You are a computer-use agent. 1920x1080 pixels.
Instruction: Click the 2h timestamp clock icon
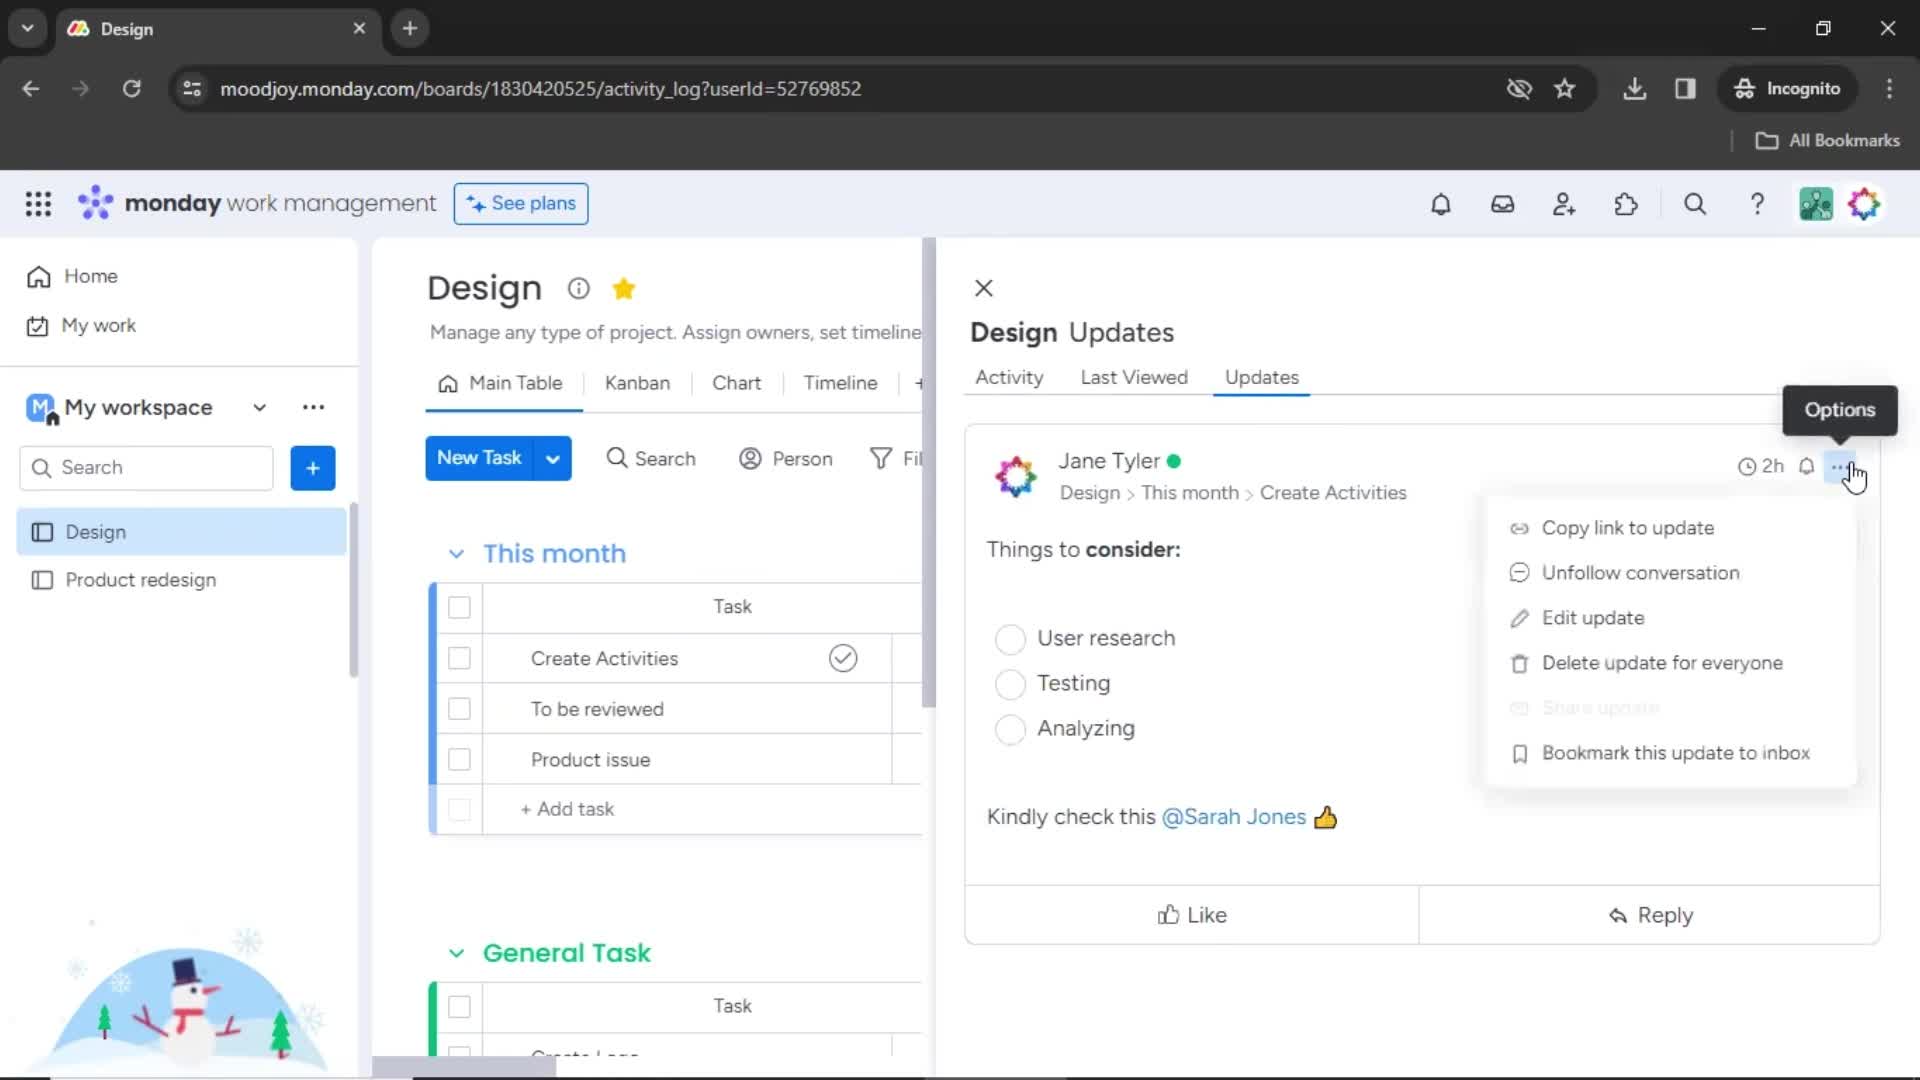(x=1746, y=466)
